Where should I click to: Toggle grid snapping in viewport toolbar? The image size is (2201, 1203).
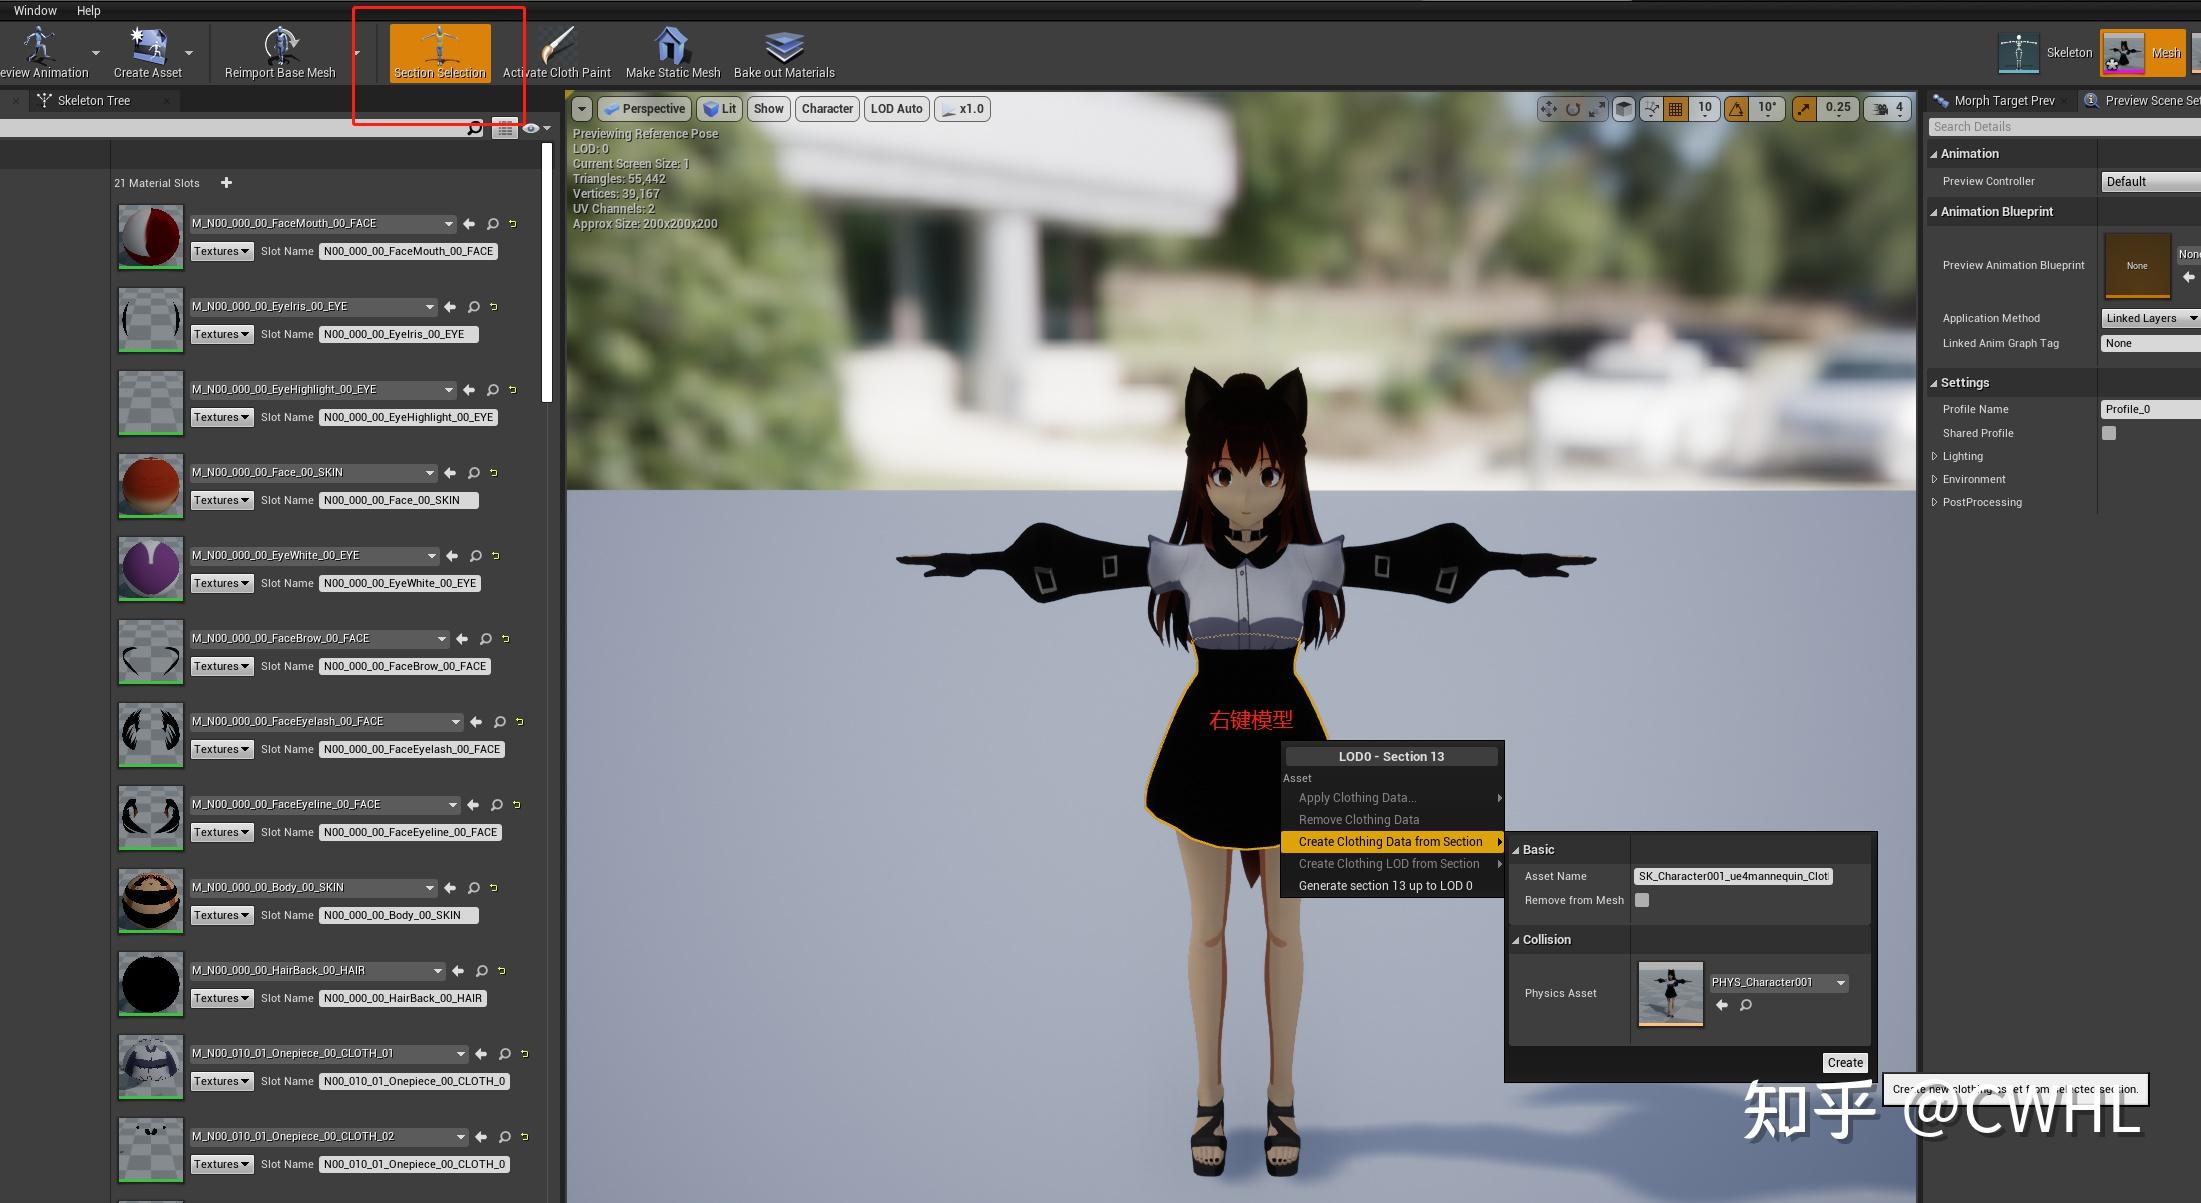pos(1677,109)
